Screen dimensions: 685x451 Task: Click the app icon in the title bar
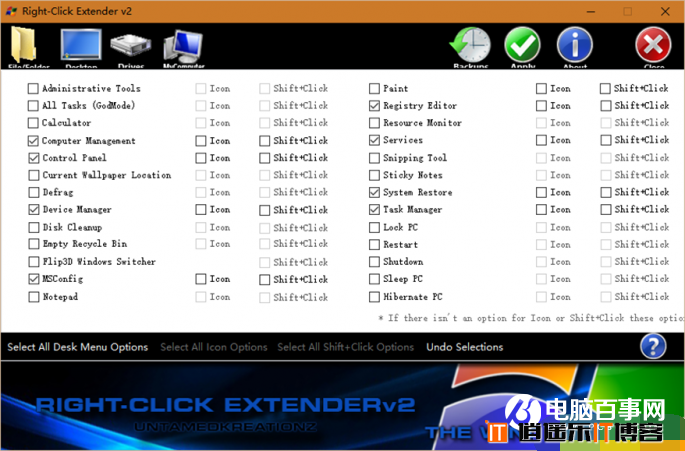point(11,11)
